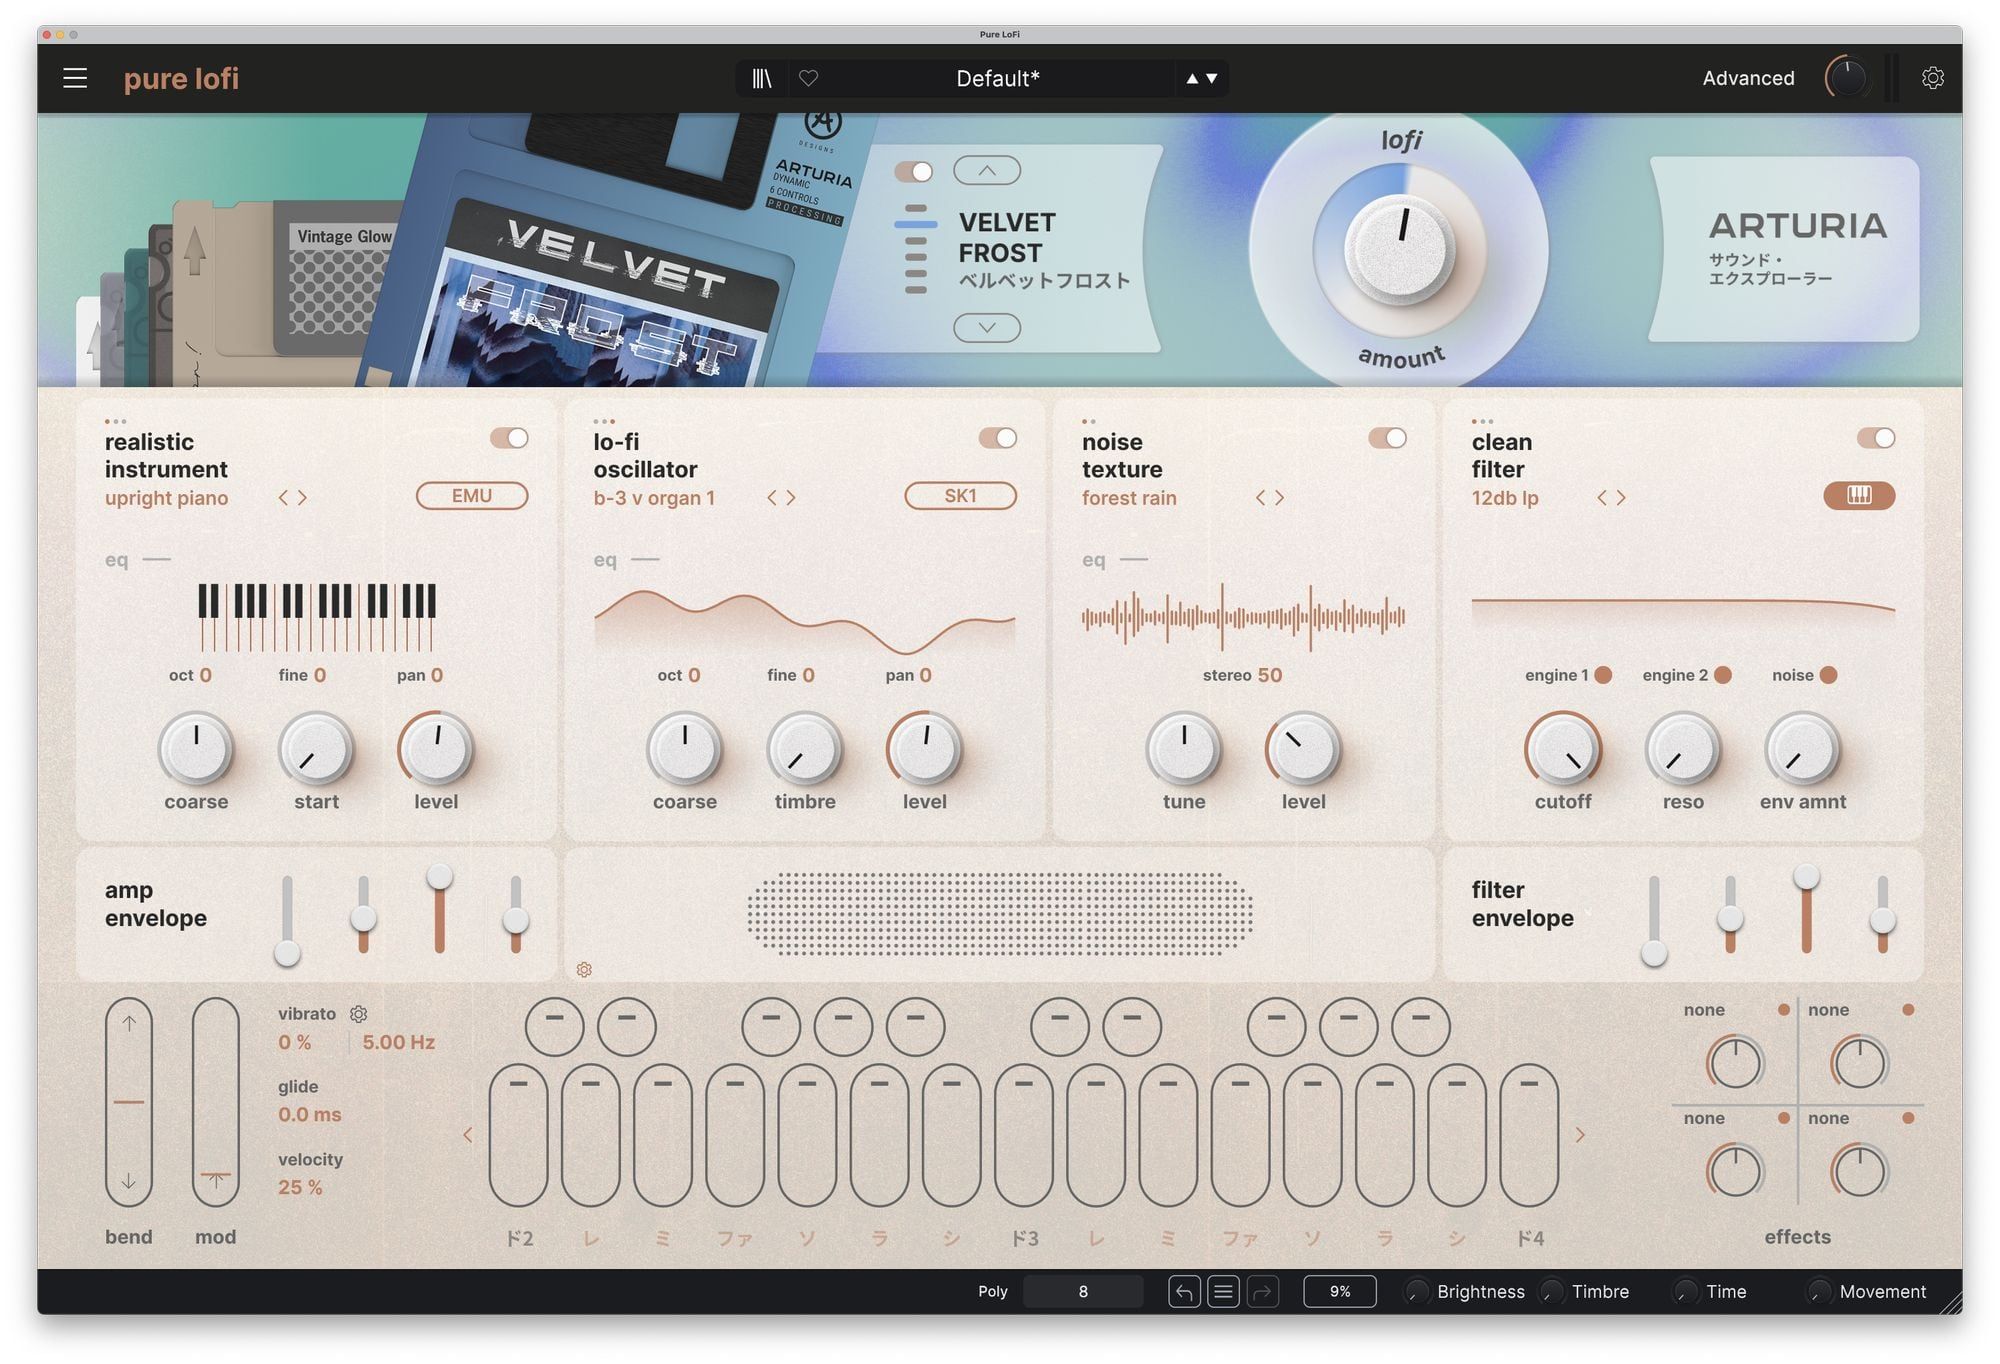Screen dimensions: 2000x1364
Task: Open the preset library browser icon
Action: [762, 78]
